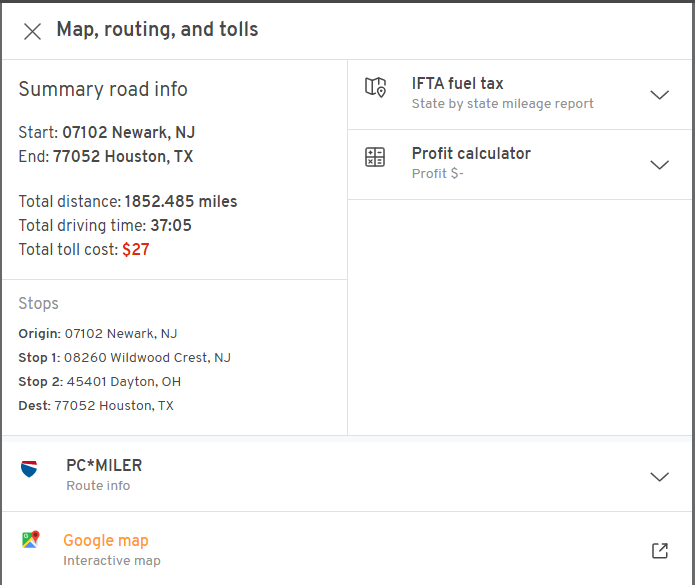Click Stop 1 Wildwood Crest, NJ entry
Screen dimensions: 695x585
click(x=125, y=358)
